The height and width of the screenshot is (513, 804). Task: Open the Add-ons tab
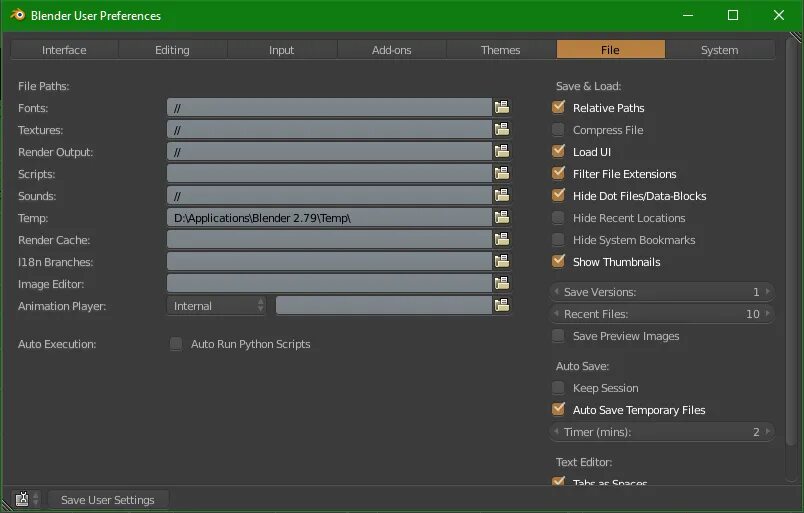391,50
